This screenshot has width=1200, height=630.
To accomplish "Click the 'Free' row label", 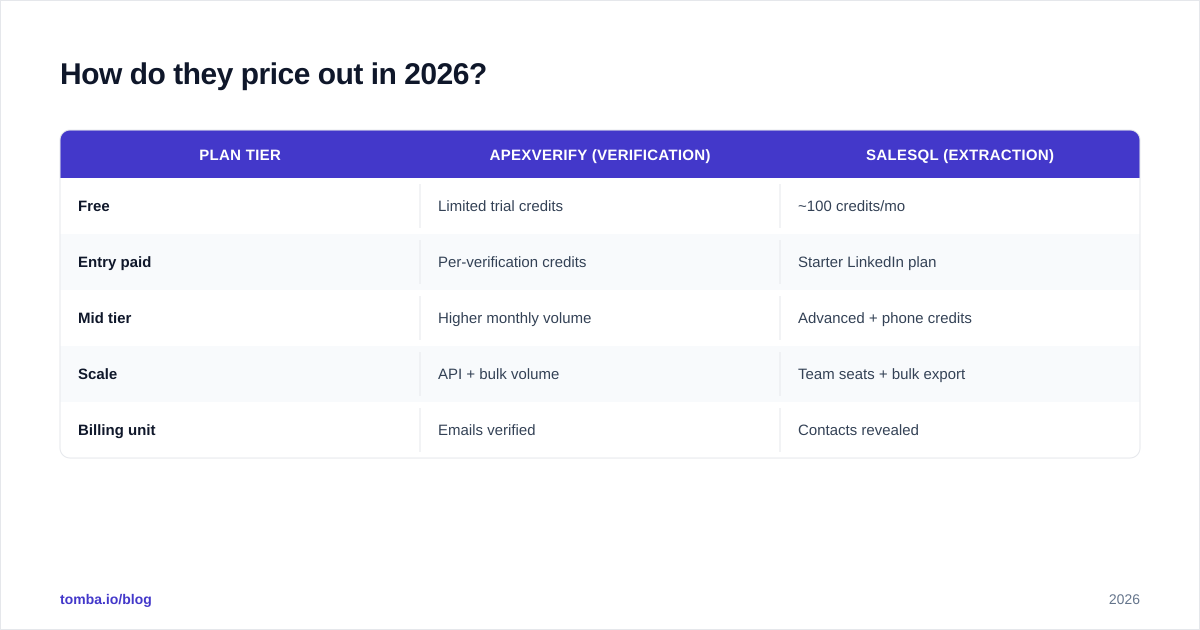I will click(94, 206).
